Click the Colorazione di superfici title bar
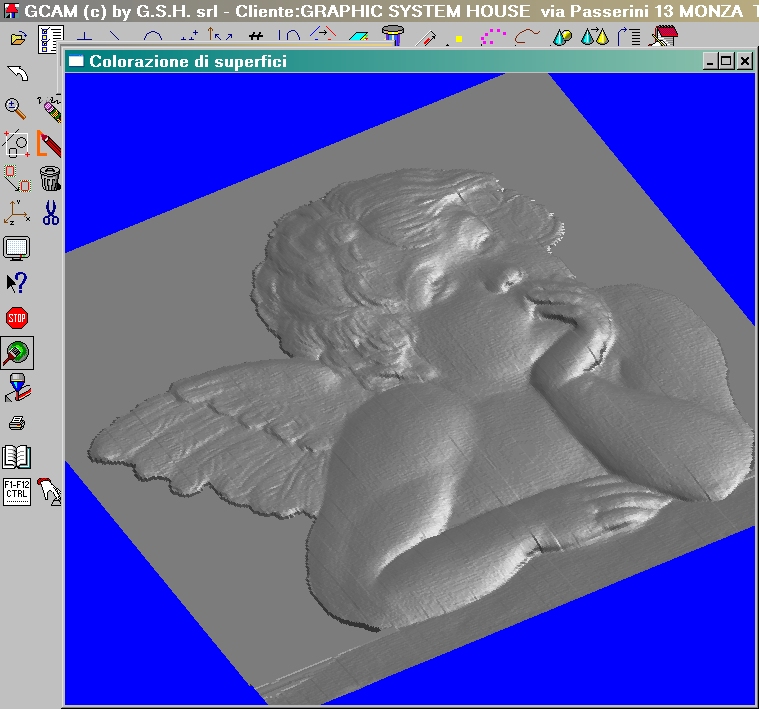The width and height of the screenshot is (759, 709). [409, 61]
